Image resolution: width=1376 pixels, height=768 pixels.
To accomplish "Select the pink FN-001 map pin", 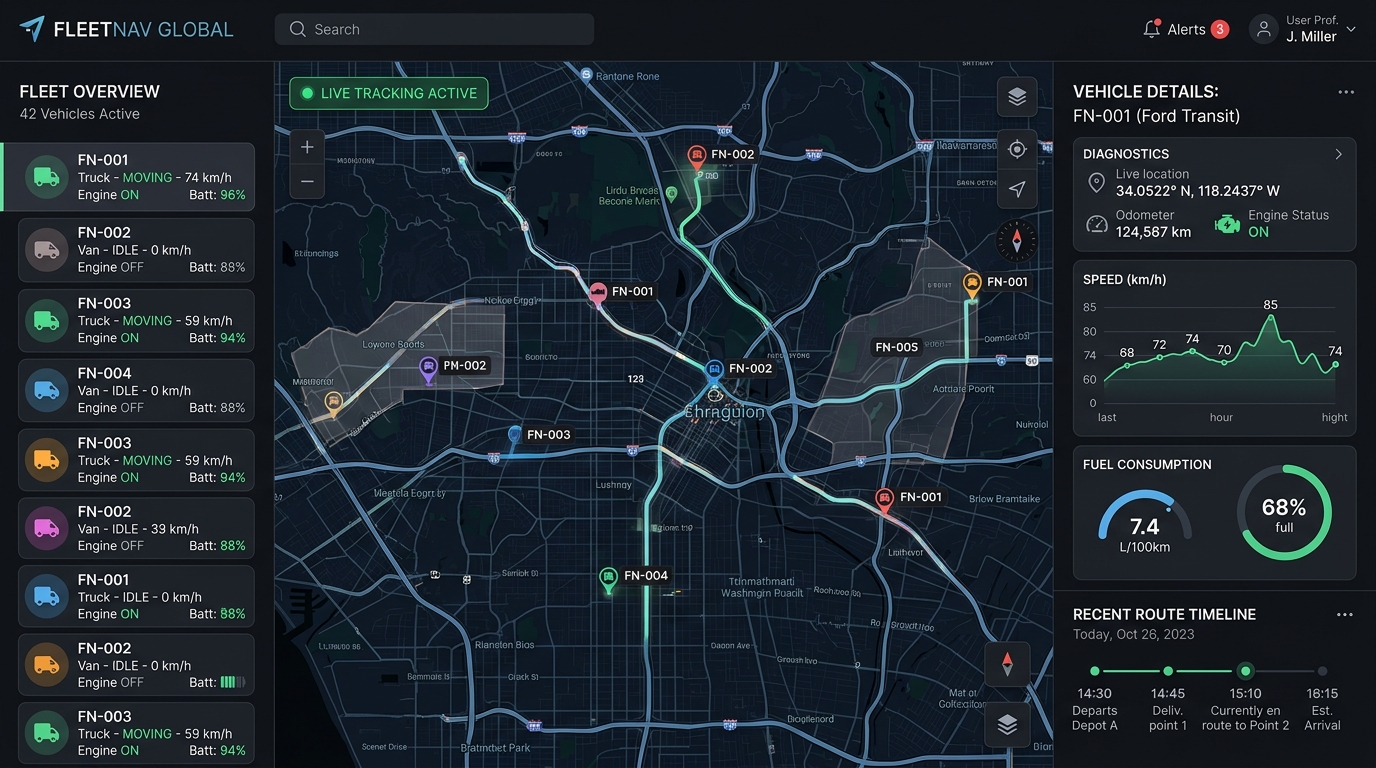I will (x=598, y=294).
